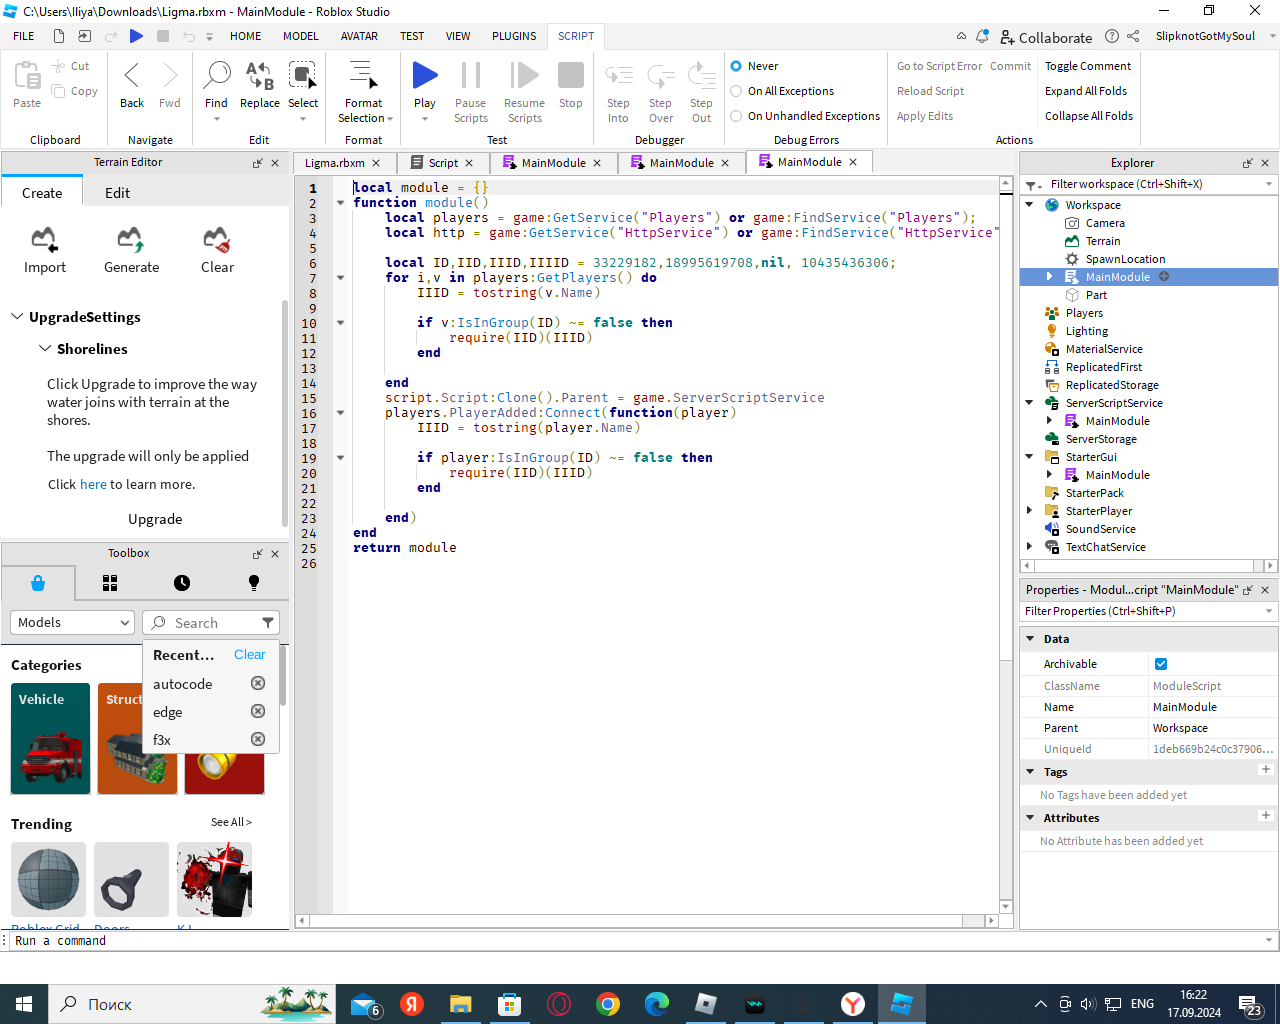Open the Find tool in the ribbon

216,76
